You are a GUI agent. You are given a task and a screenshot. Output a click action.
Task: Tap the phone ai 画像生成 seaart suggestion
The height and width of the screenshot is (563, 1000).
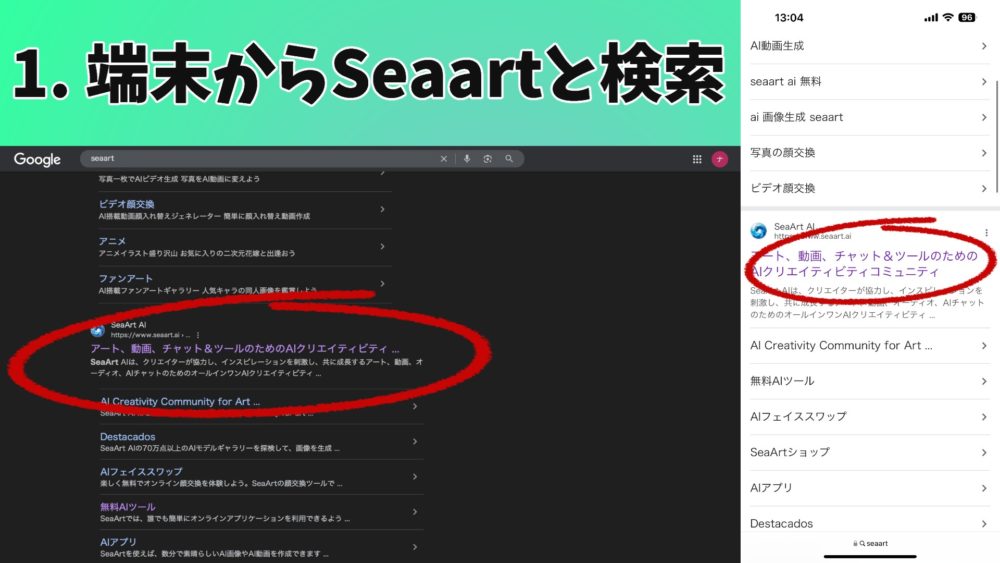(x=797, y=117)
